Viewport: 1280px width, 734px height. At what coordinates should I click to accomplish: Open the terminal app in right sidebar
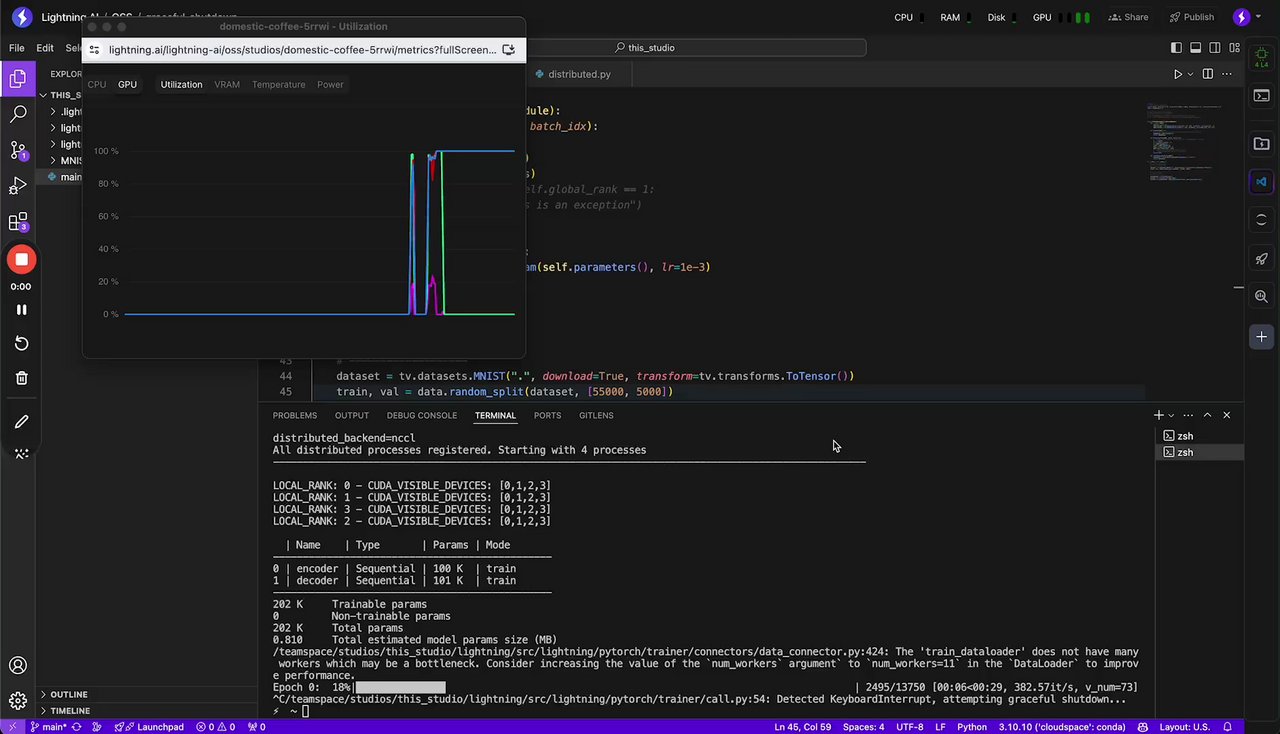(1261, 96)
